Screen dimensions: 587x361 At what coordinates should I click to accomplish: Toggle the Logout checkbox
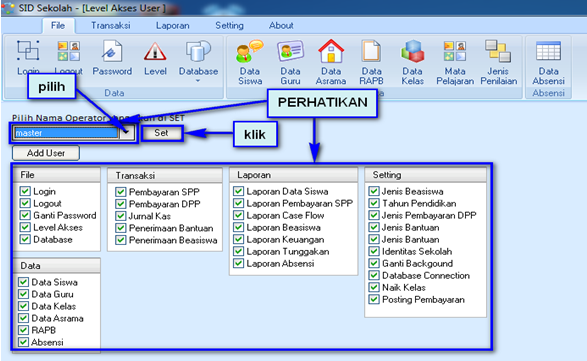coord(25,203)
